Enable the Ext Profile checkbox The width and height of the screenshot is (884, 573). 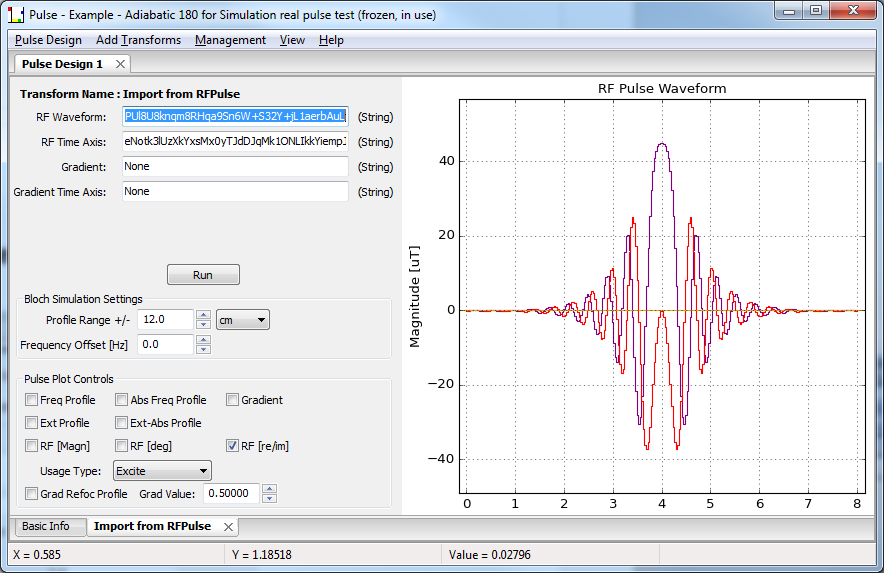click(32, 422)
